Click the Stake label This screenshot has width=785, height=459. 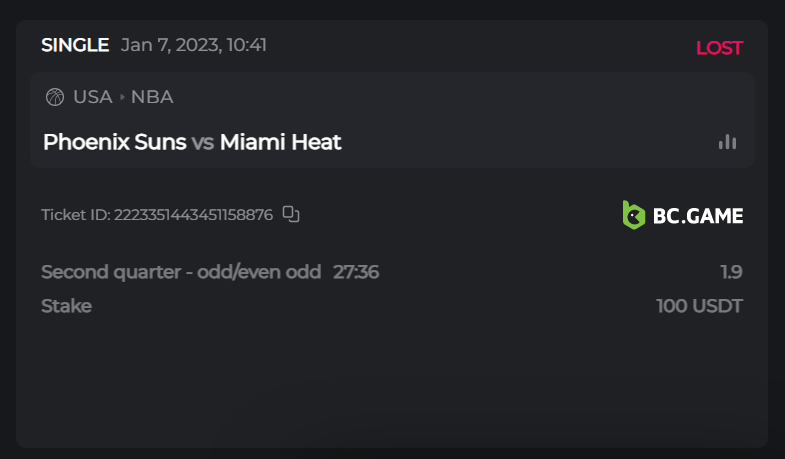click(66, 306)
